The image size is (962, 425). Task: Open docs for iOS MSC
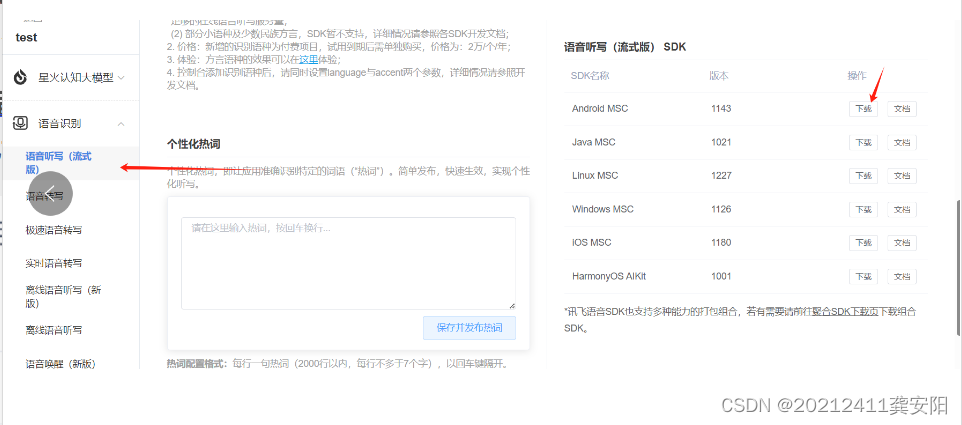pyautogui.click(x=902, y=242)
